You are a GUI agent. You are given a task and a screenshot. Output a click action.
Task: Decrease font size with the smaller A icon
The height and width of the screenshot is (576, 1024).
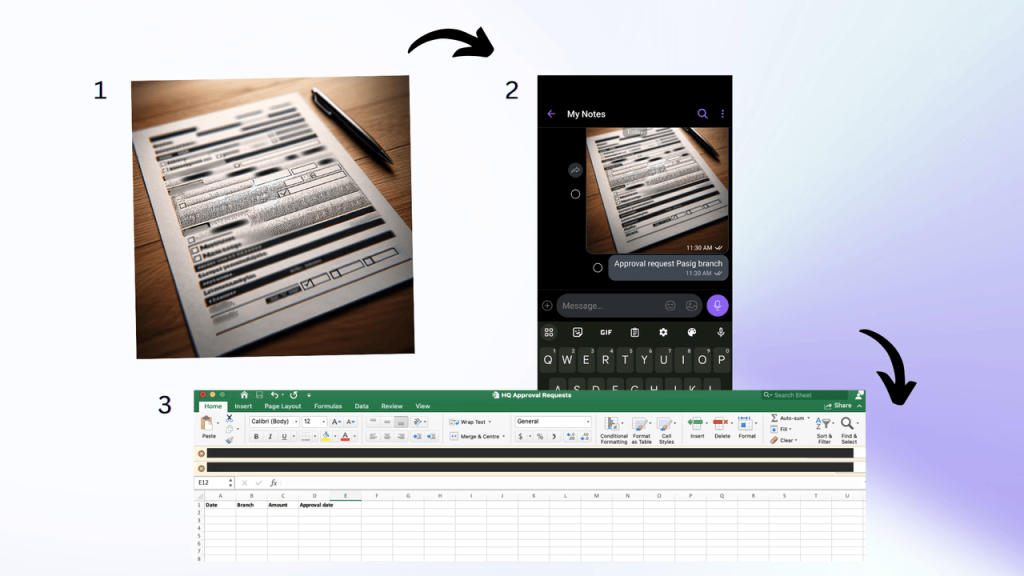pos(351,422)
